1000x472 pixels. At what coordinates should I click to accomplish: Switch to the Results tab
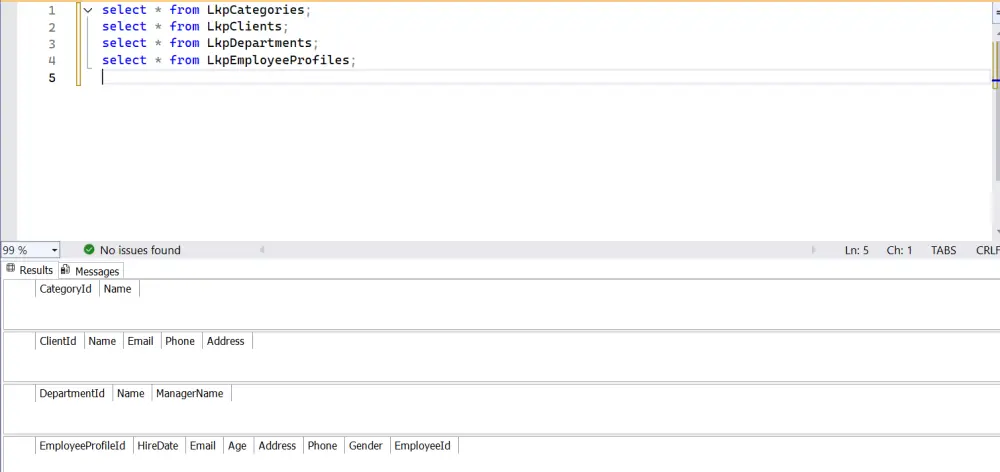30,270
